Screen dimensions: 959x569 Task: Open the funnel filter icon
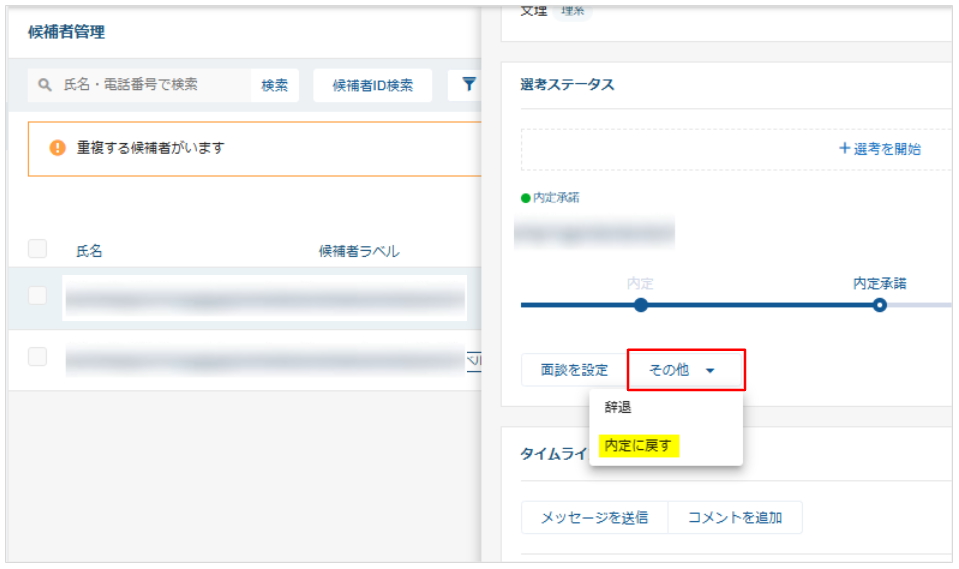[x=469, y=85]
